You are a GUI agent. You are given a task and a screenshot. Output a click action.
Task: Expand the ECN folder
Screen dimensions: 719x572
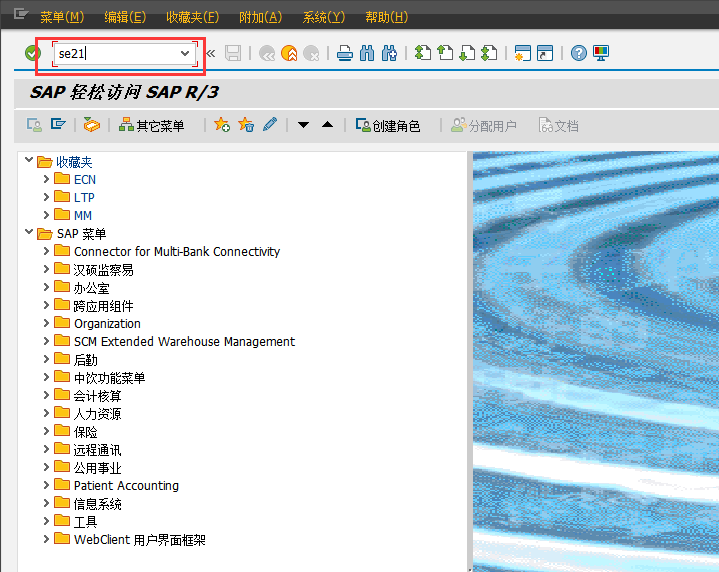46,179
